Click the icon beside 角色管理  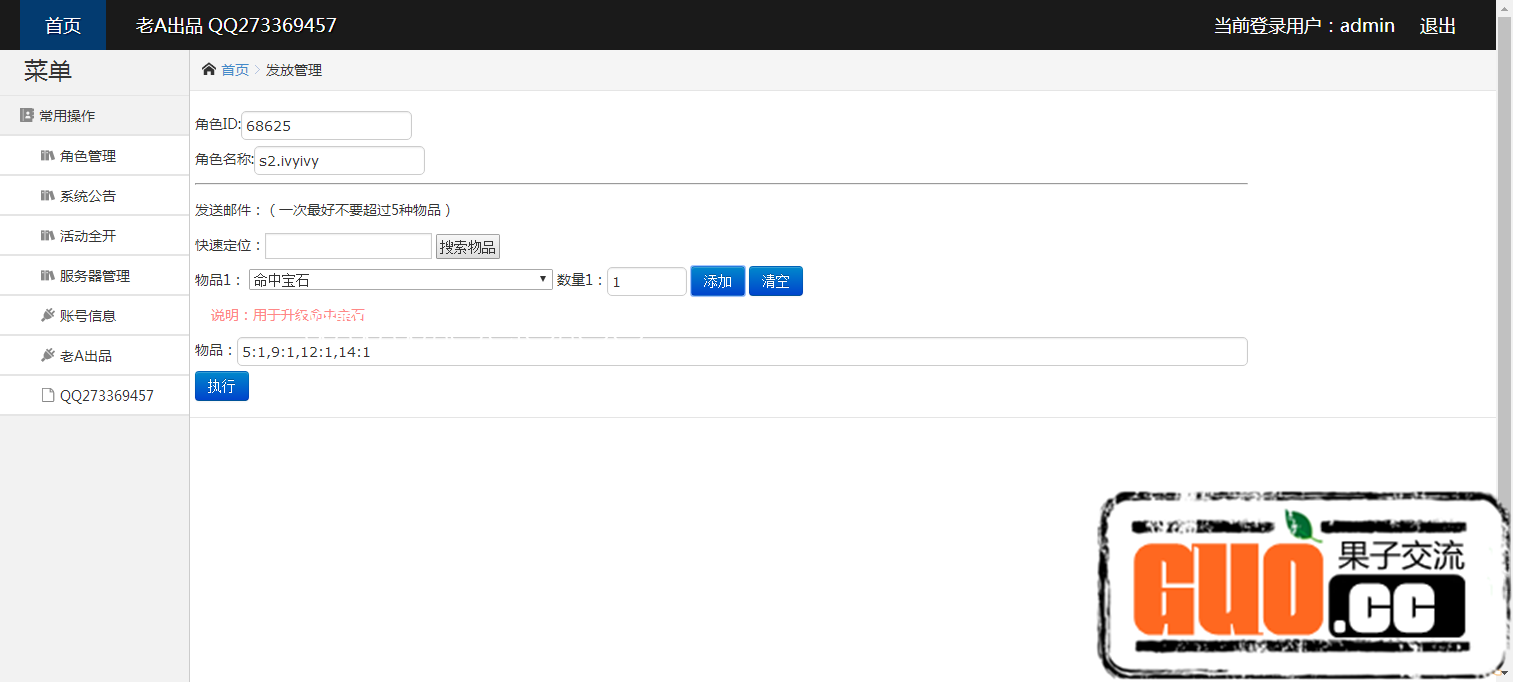pyautogui.click(x=47, y=156)
